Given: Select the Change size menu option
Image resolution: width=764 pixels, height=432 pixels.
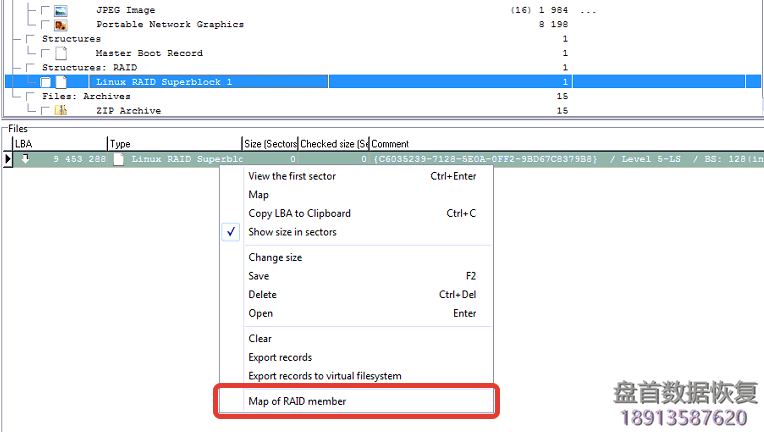Looking at the screenshot, I should [275, 257].
